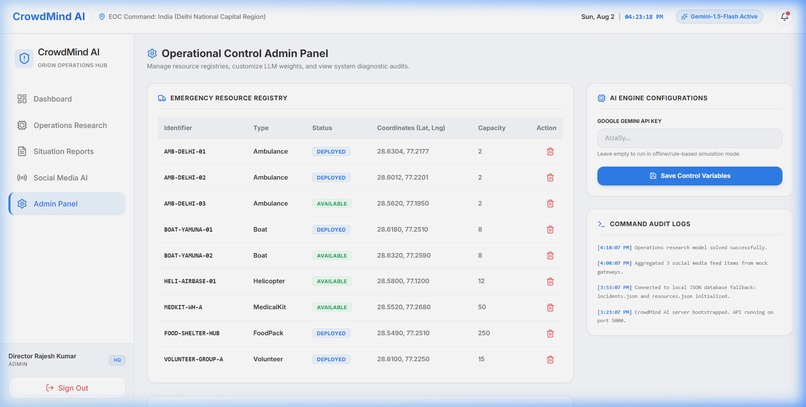Click the Status column header
806x407 pixels.
coord(322,128)
